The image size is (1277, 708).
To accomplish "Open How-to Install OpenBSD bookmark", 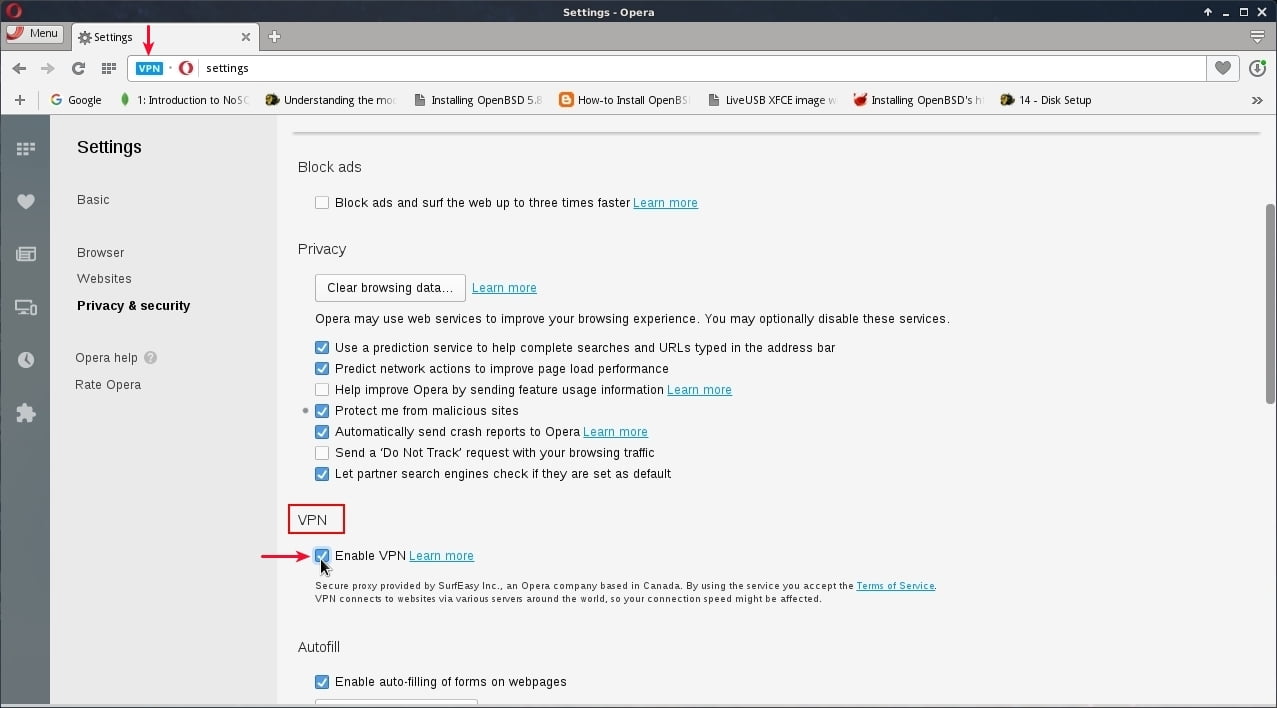I will (x=625, y=100).
